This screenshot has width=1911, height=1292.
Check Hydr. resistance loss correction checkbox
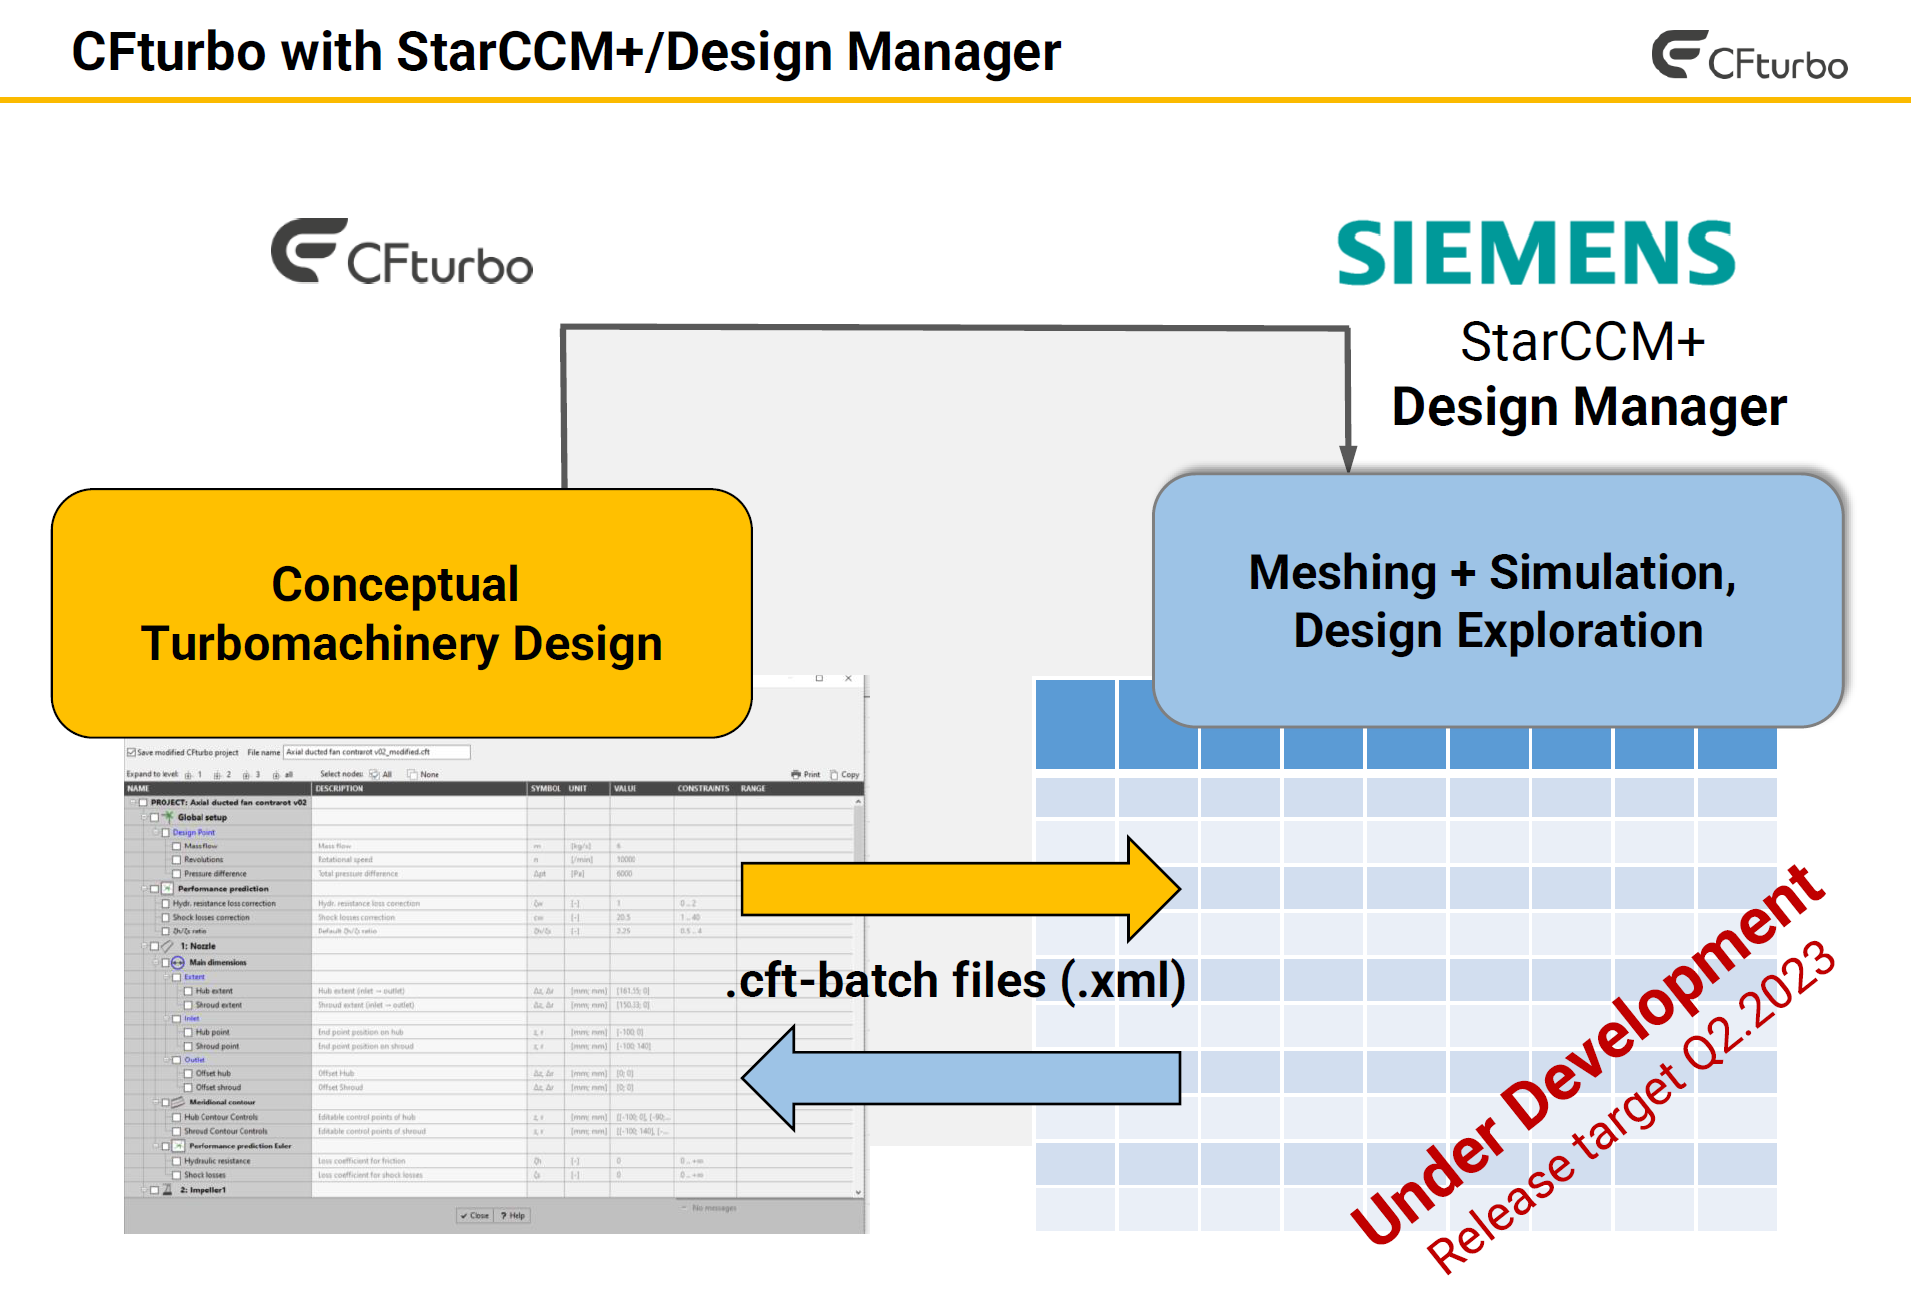pos(166,903)
